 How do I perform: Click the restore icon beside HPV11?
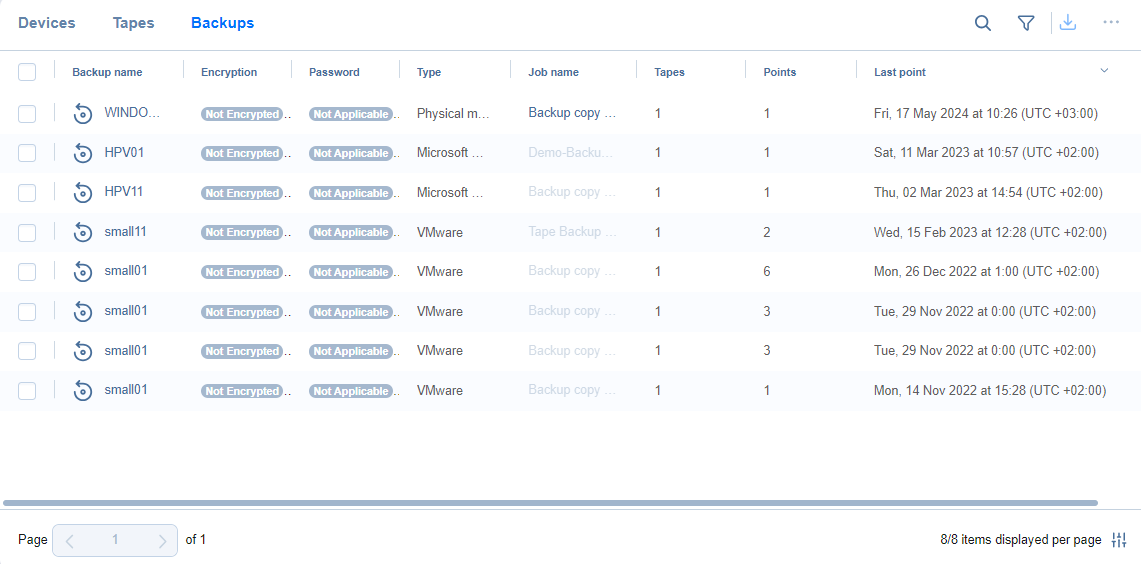tap(83, 193)
